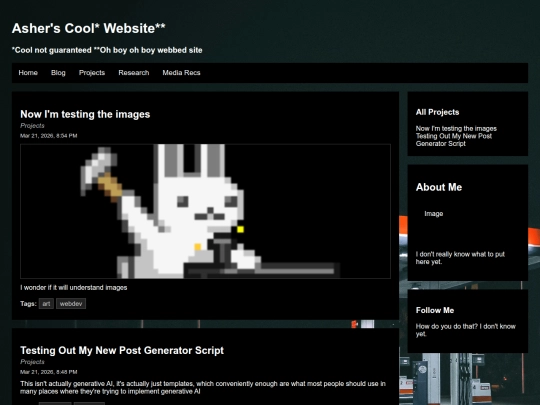The width and height of the screenshot is (540, 405).
Task: Click the '*Cool not guaranteed' tagline text
Action: 52,50
